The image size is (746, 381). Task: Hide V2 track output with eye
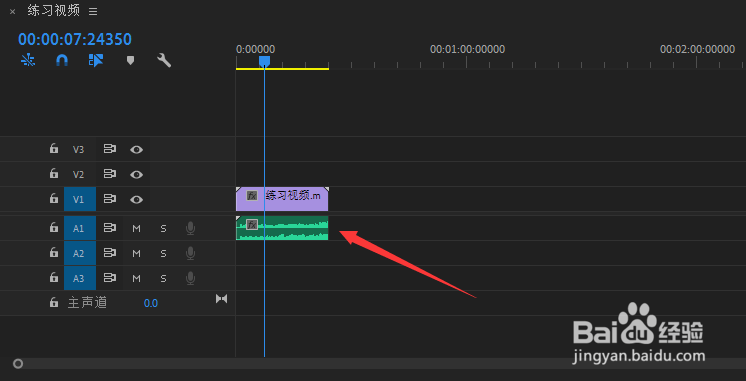pos(137,175)
